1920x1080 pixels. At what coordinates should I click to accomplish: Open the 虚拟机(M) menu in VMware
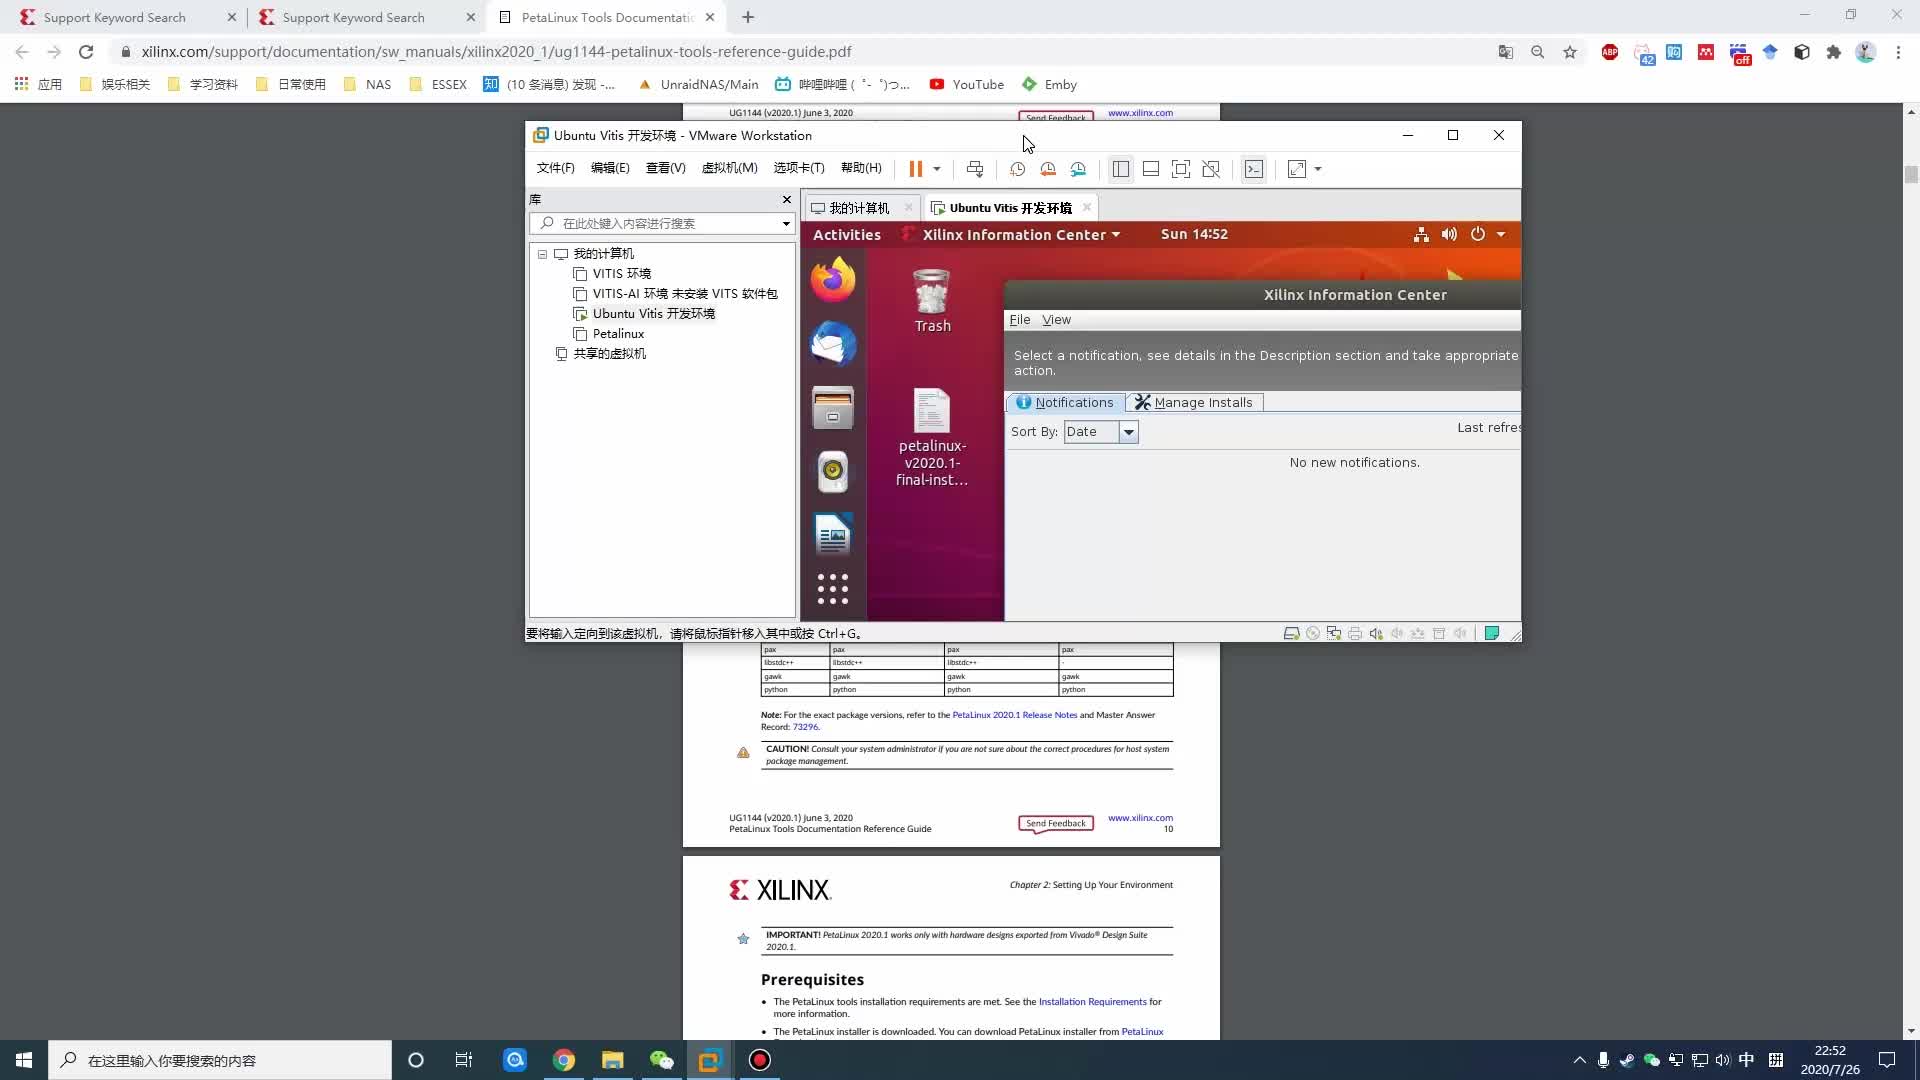tap(729, 168)
